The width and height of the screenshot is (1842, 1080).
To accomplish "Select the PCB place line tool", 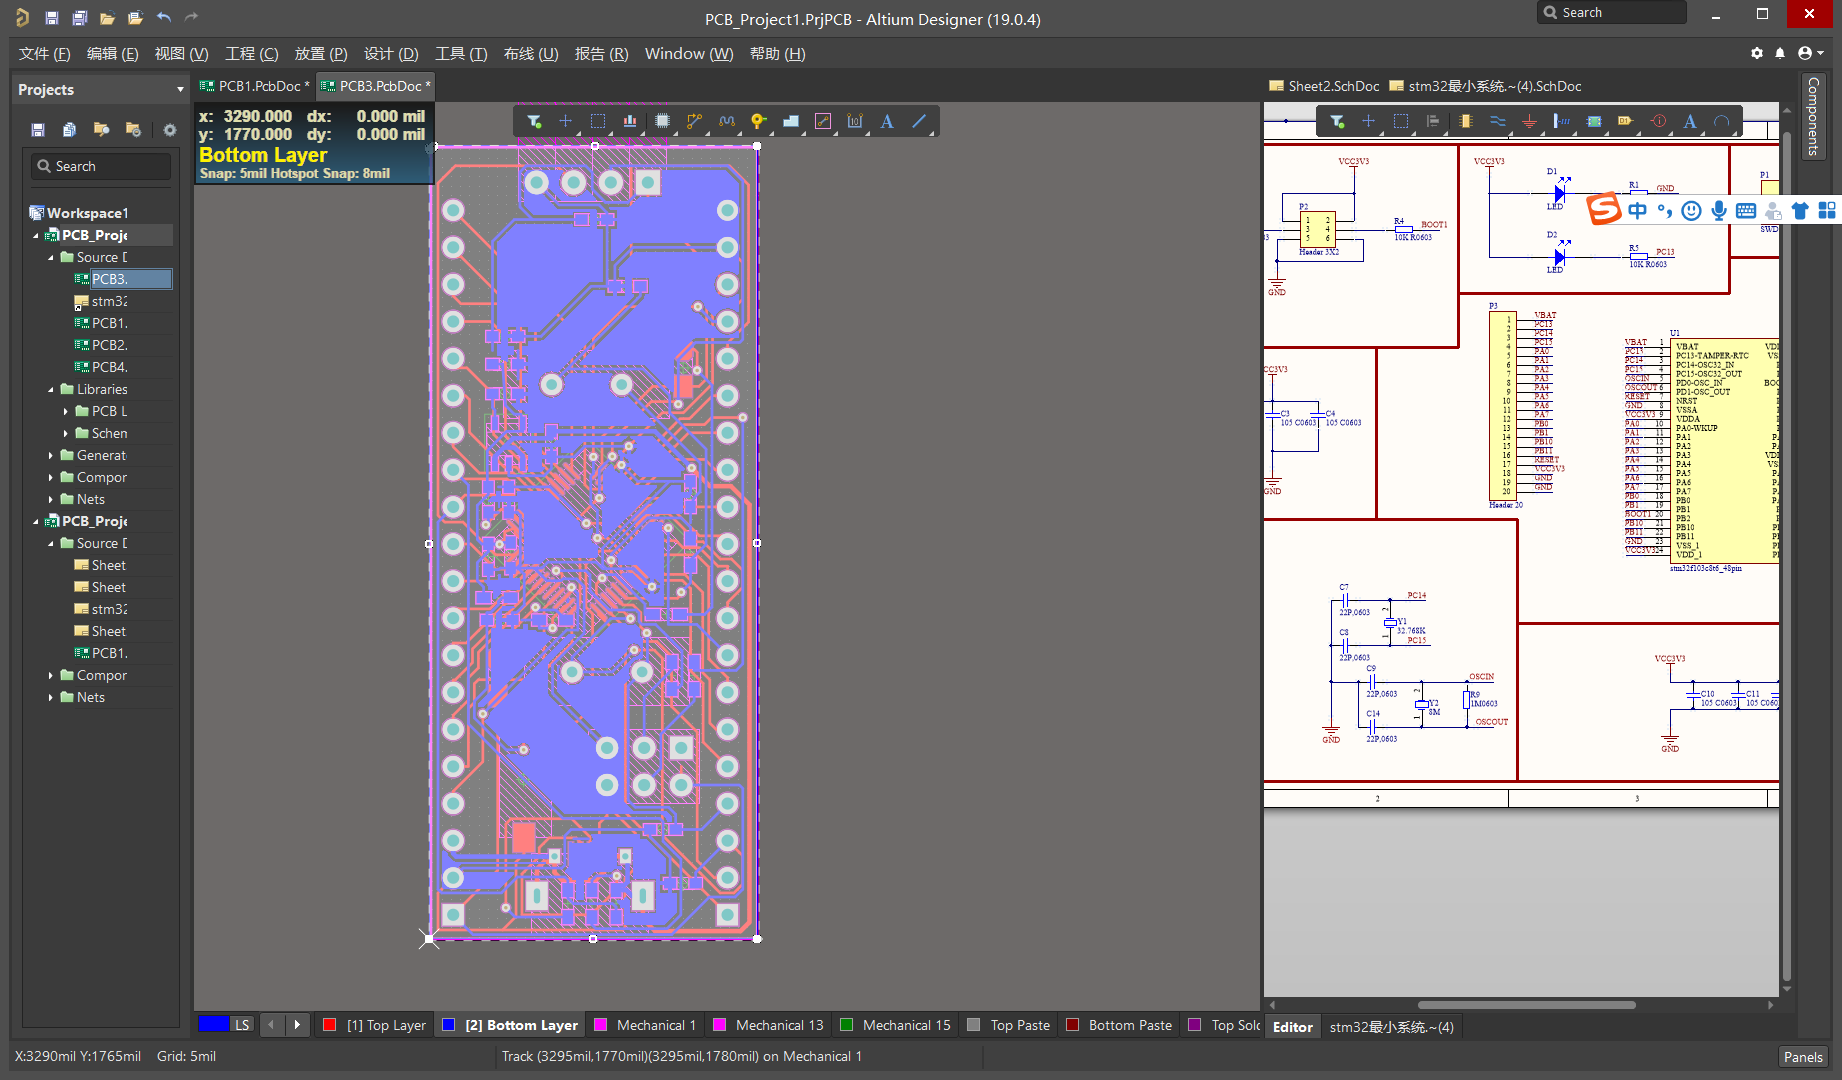I will pyautogui.click(x=919, y=121).
